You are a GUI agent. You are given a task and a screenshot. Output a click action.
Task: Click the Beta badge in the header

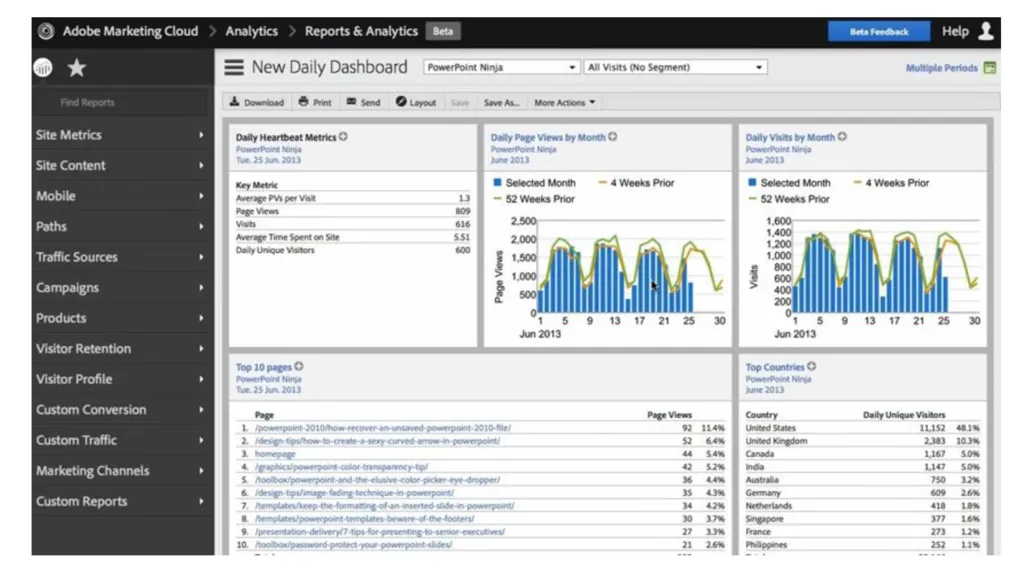tap(443, 31)
